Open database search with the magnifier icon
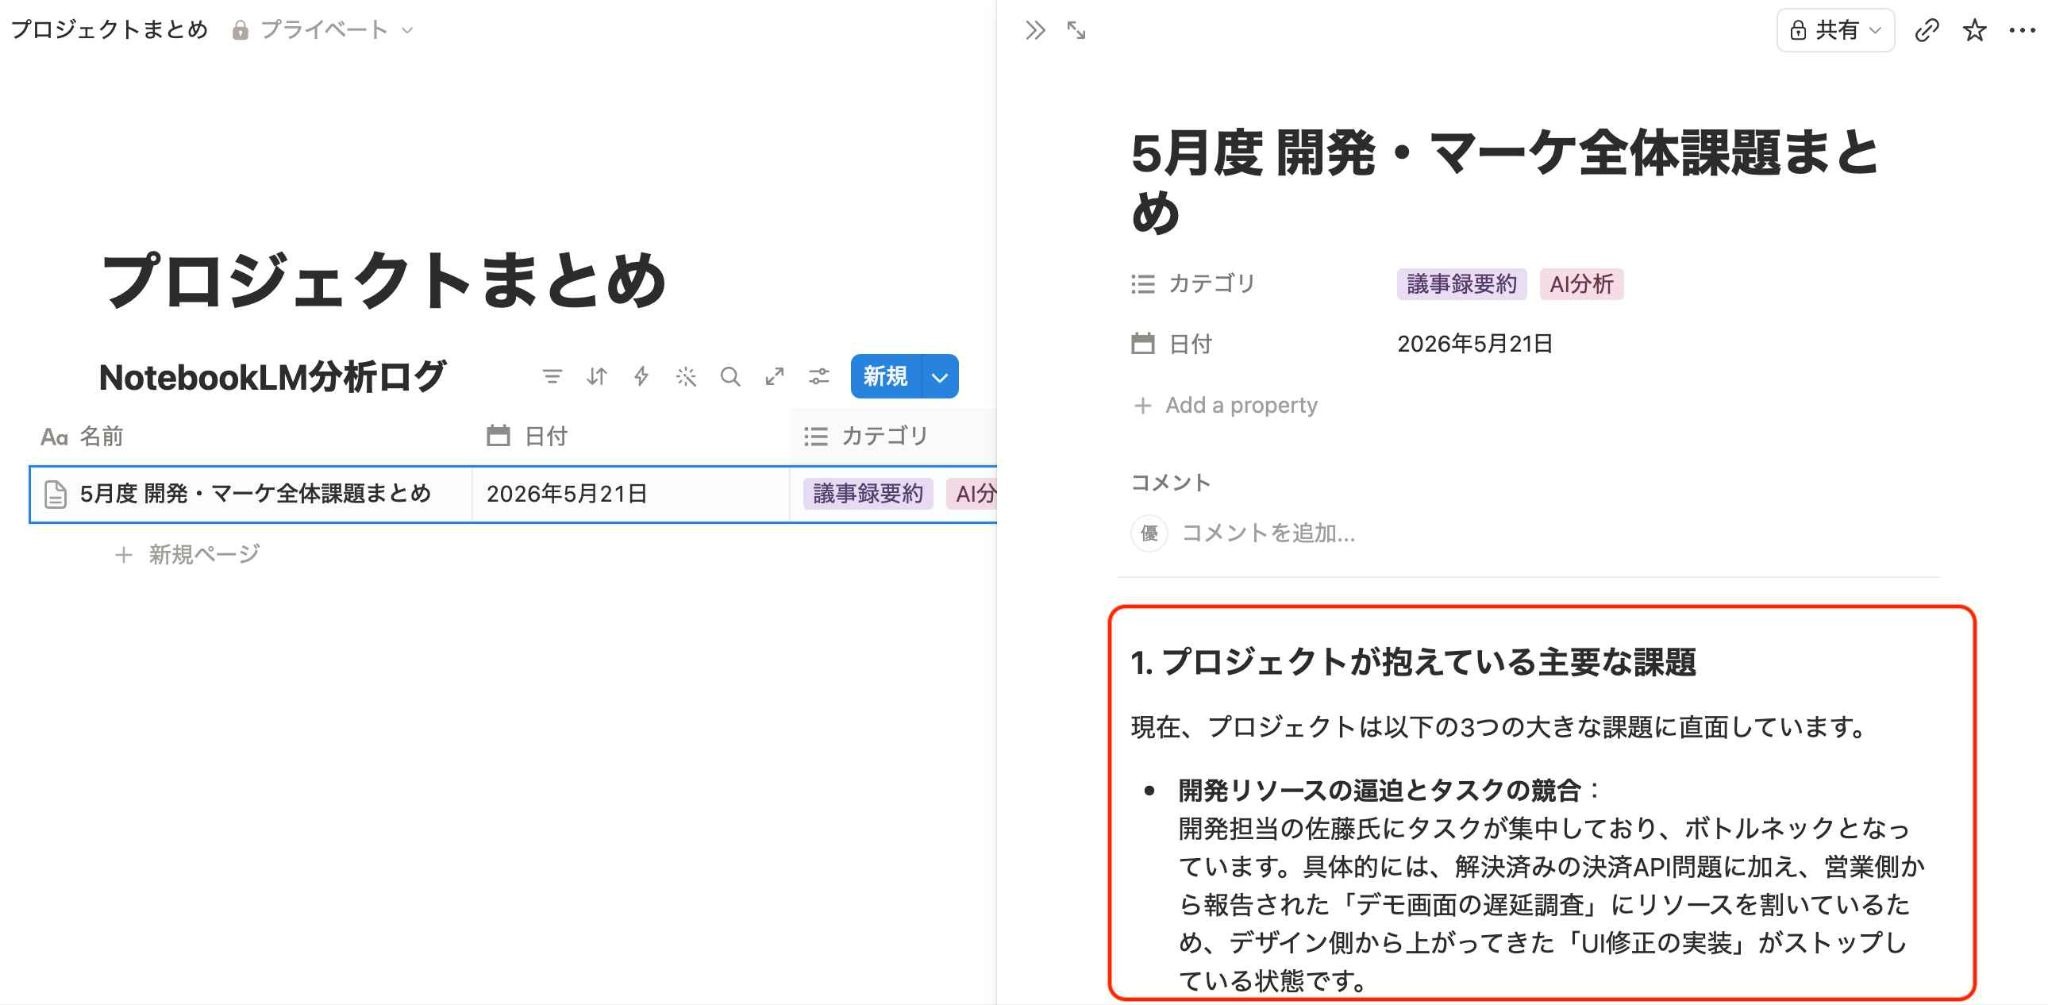 point(730,377)
